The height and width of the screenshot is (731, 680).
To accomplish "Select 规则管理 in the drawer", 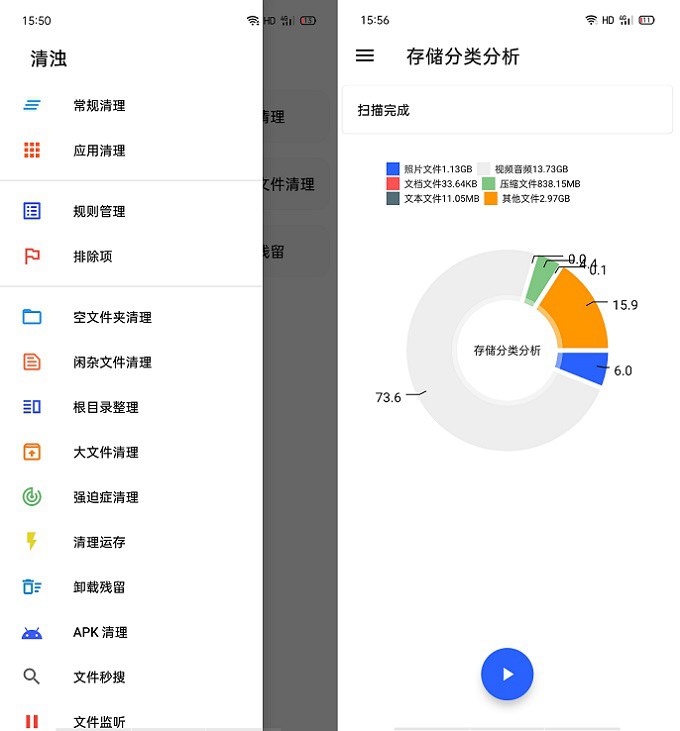I will point(131,211).
